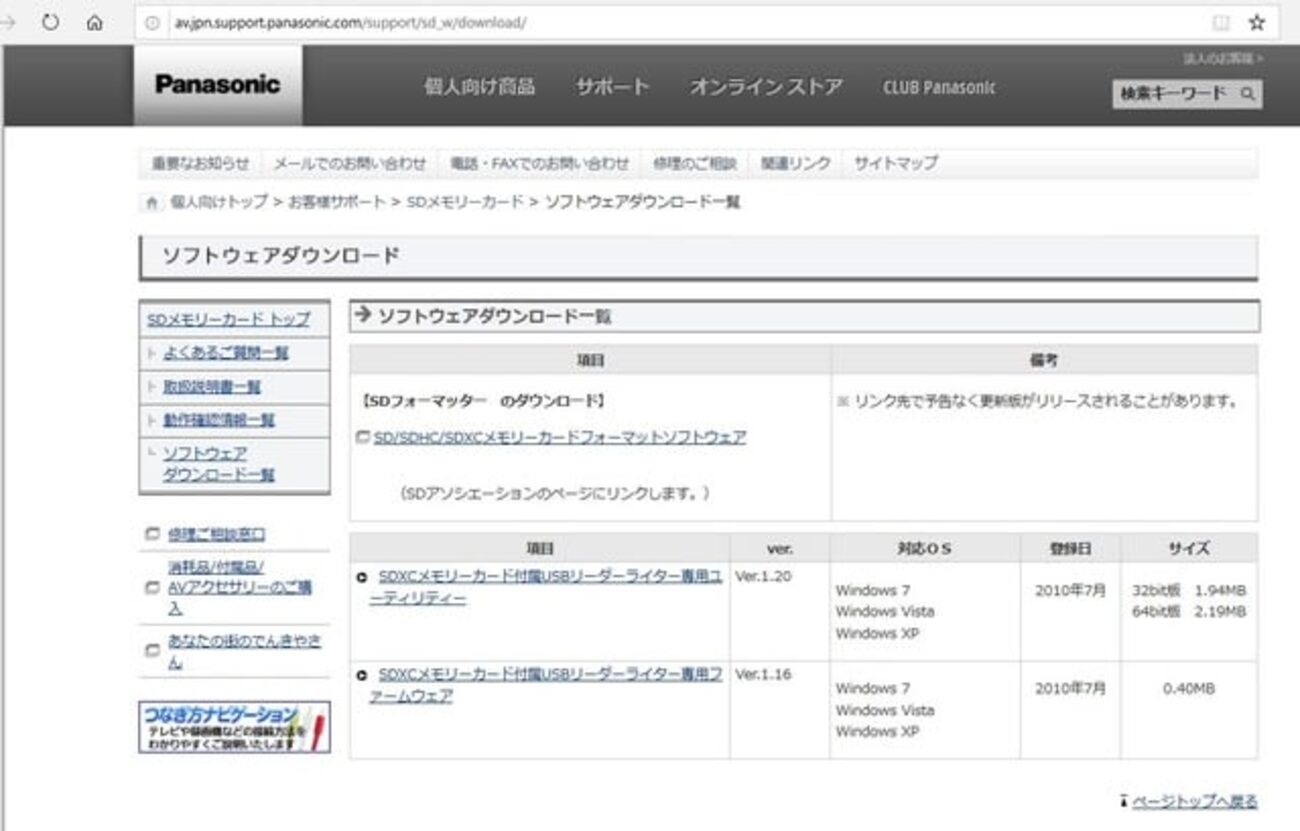Download the SDXC USBリーダーライター専用ファームウェア
Screen dimensions: 1300x831
(545, 685)
